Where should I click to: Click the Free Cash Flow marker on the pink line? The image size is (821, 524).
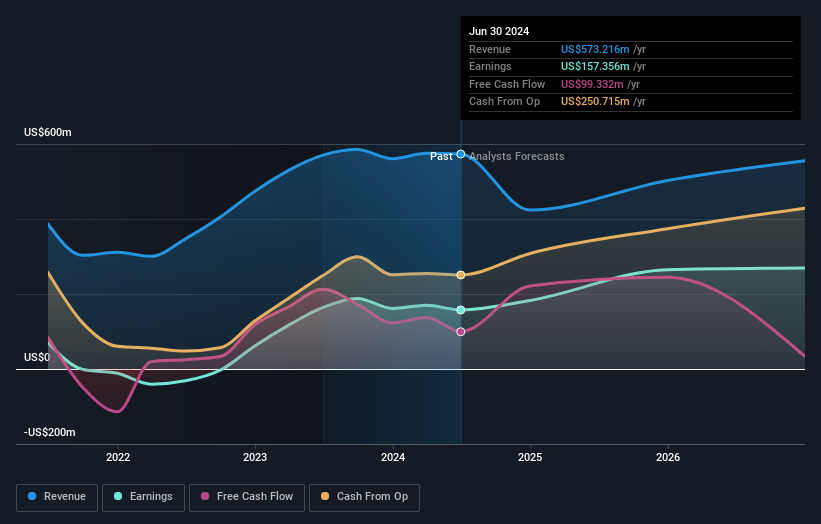[461, 332]
